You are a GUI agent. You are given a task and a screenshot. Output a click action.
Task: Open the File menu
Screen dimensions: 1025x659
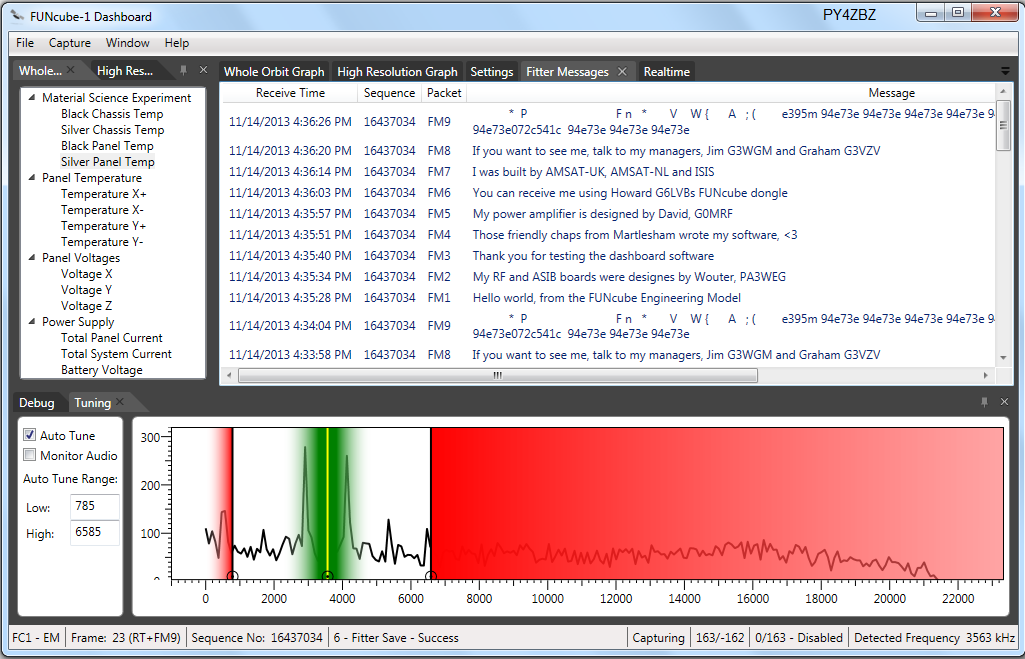tap(25, 42)
